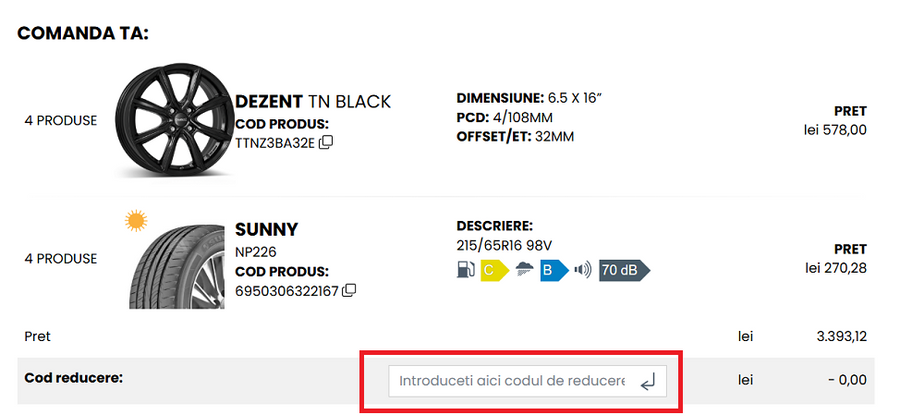
Task: Click the fuel pump efficiency icon
Action: click(x=466, y=269)
